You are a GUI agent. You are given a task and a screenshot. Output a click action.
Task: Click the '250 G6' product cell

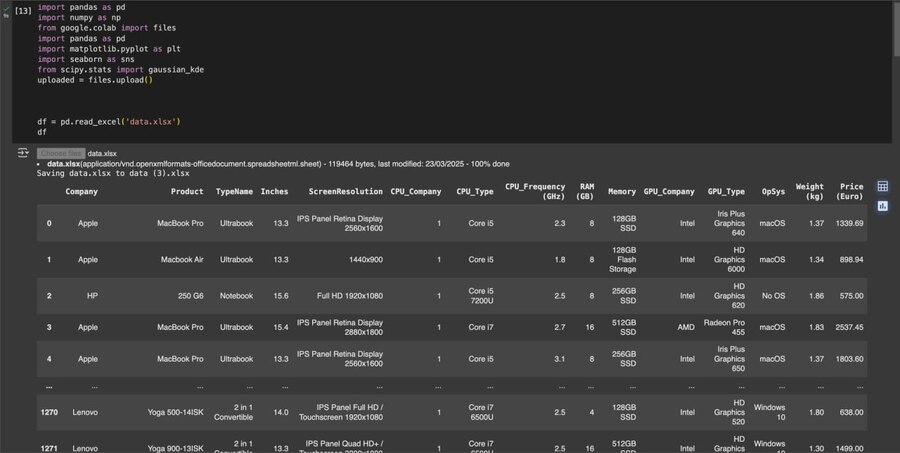point(191,296)
